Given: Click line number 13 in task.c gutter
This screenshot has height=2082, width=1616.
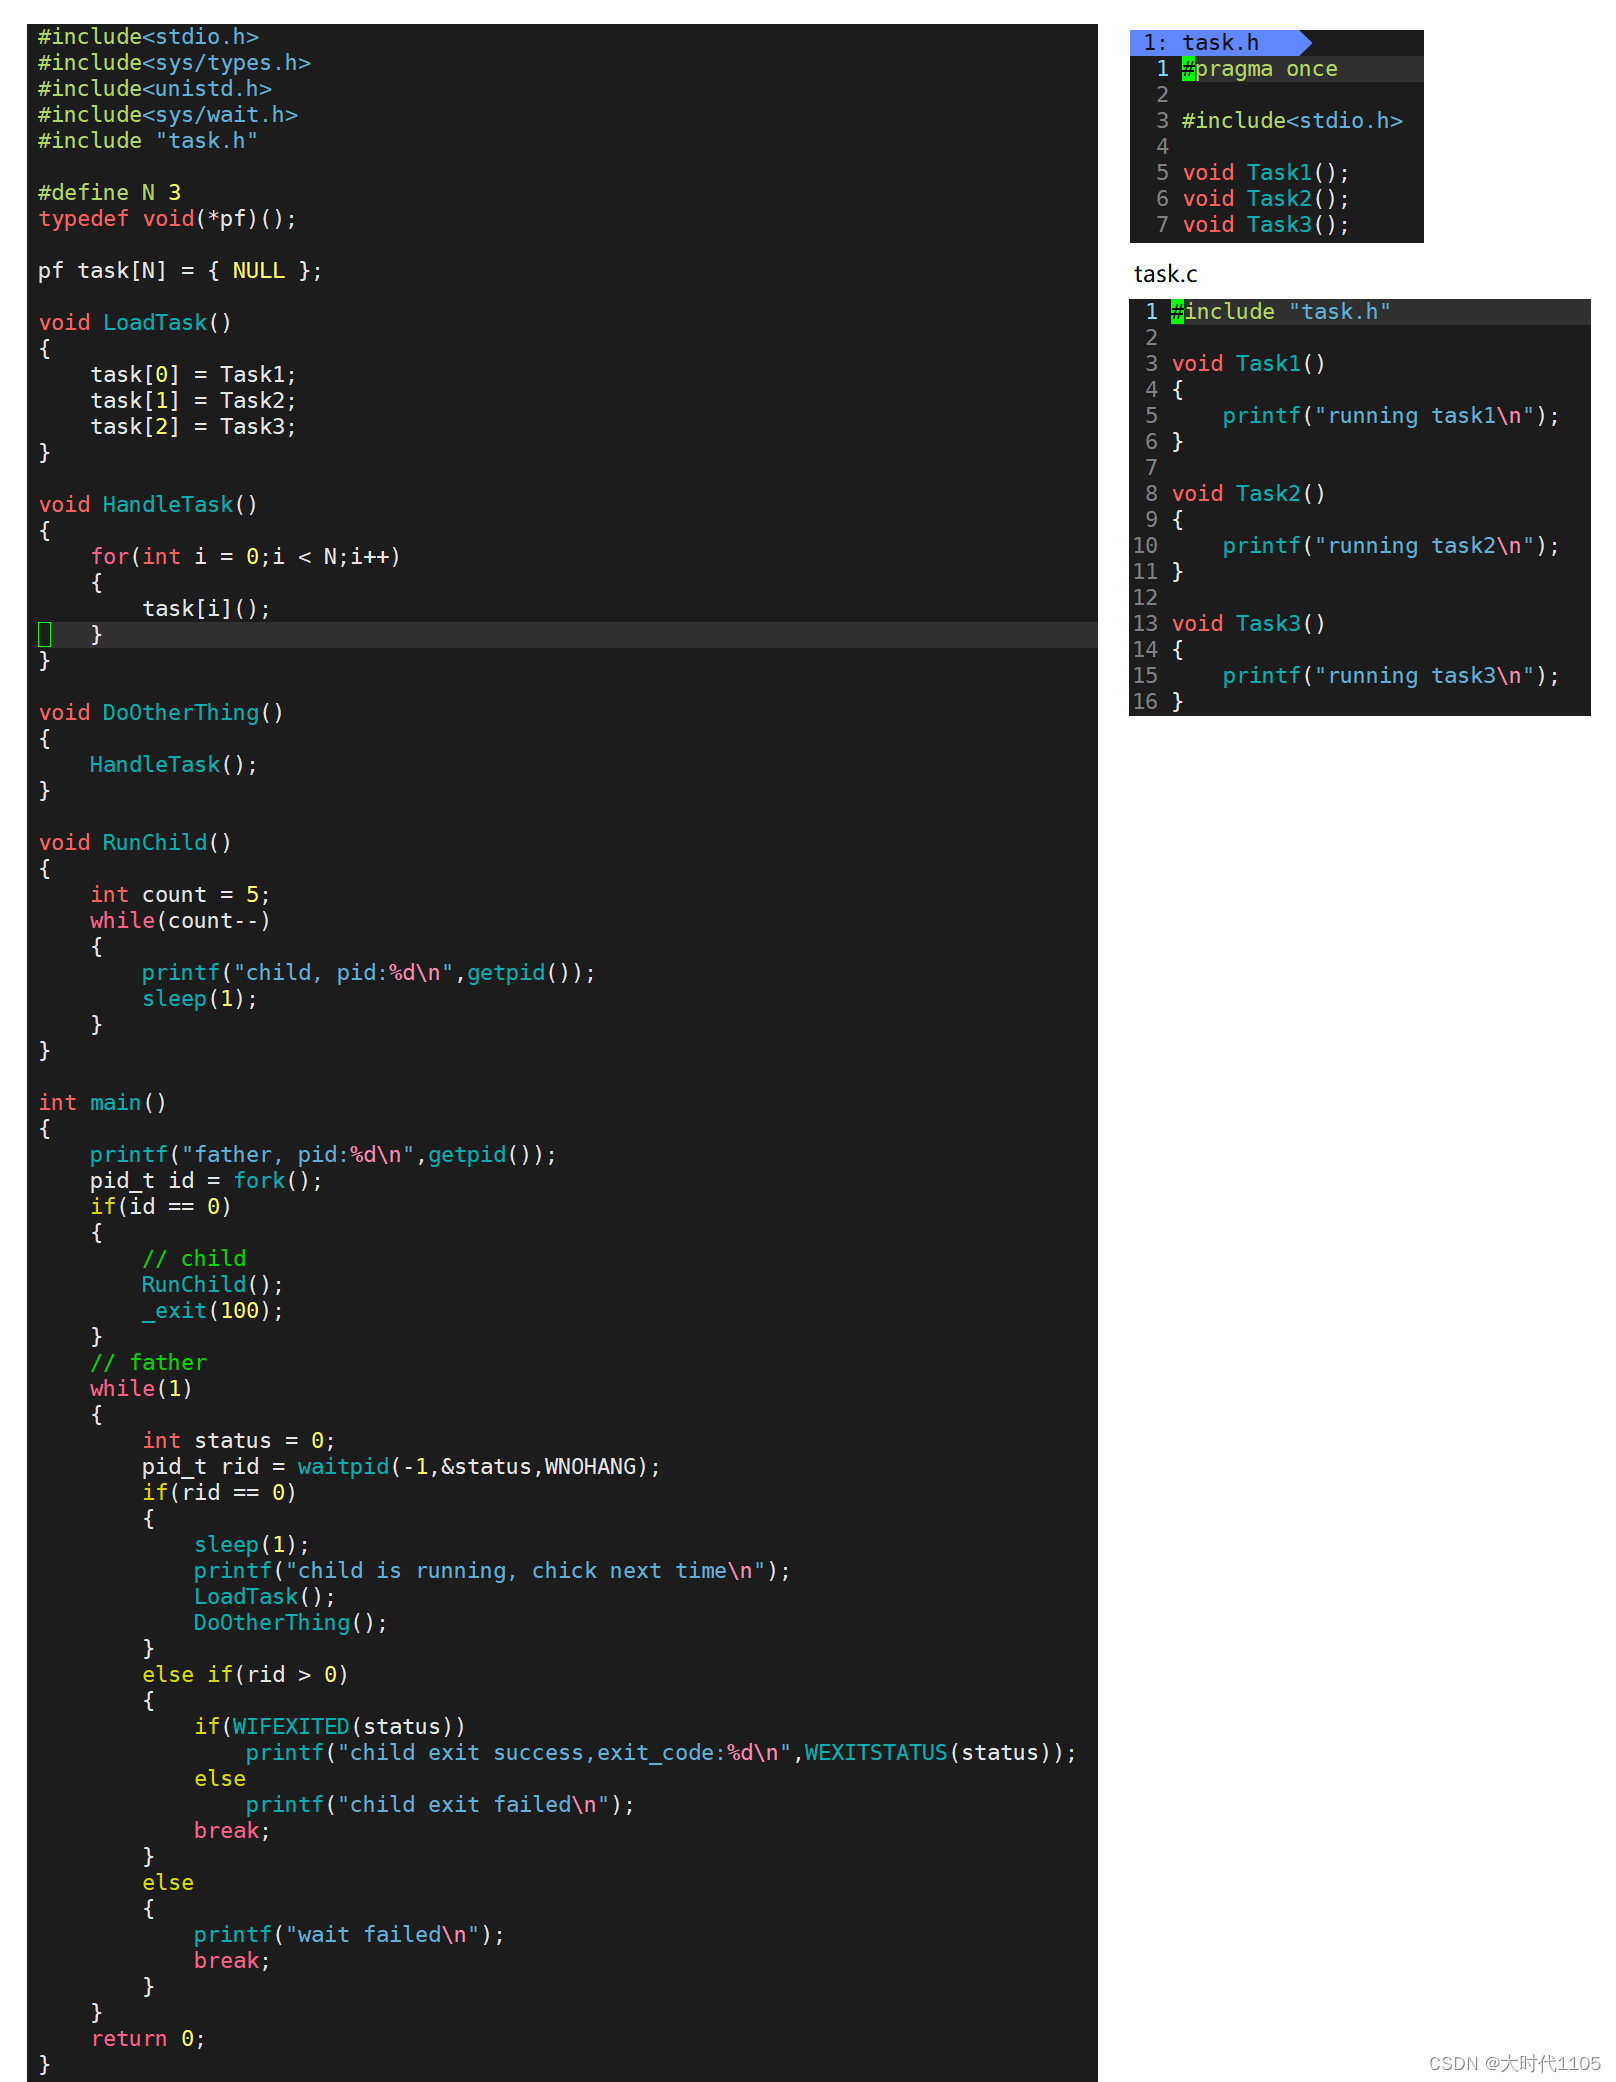Looking at the screenshot, I should coord(1145,624).
